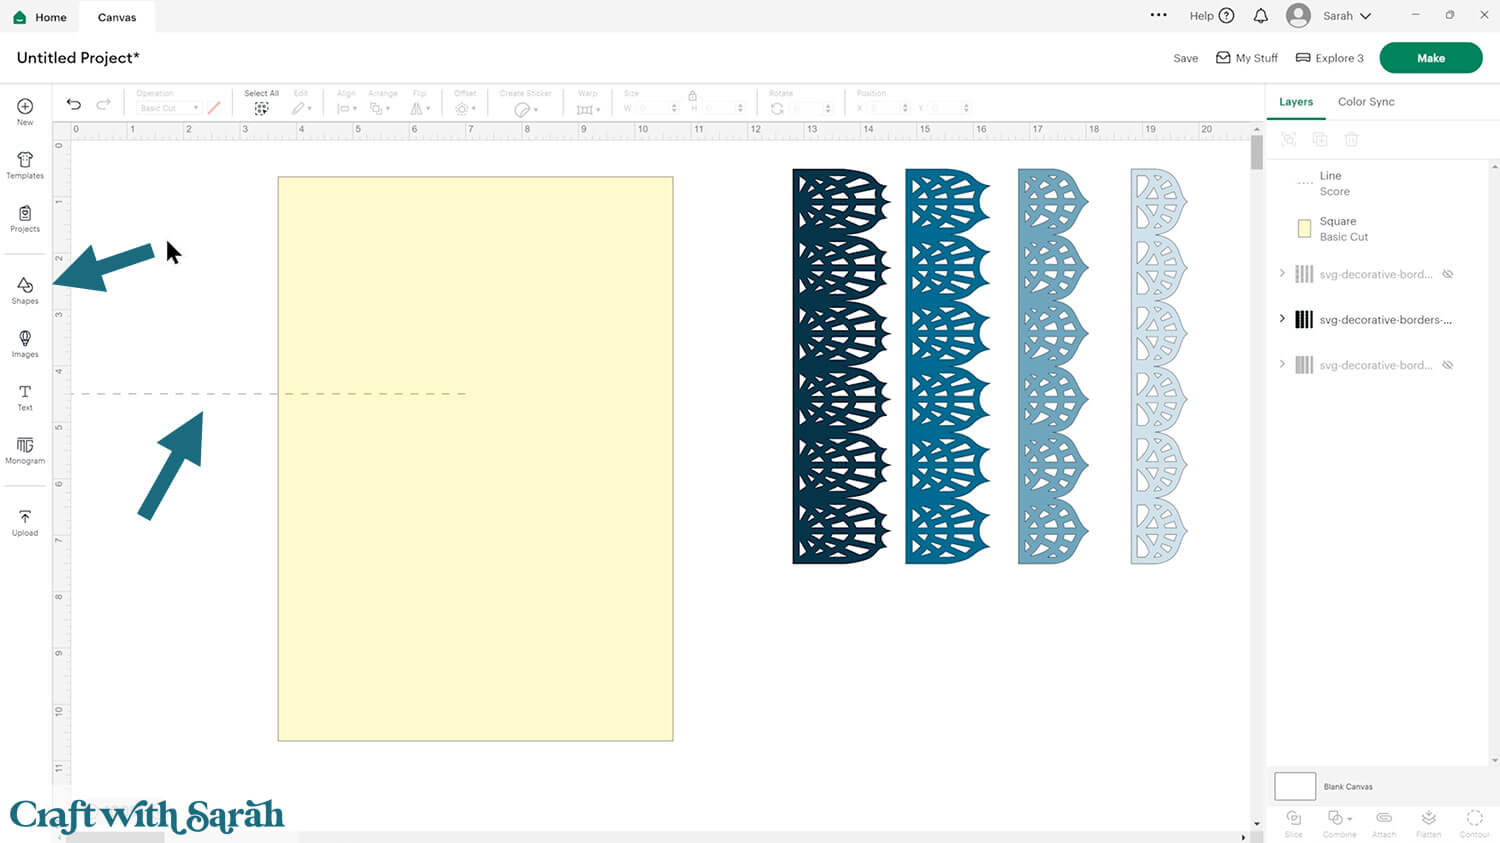Select the Line Score layer
The width and height of the screenshot is (1500, 843).
tap(1378, 183)
